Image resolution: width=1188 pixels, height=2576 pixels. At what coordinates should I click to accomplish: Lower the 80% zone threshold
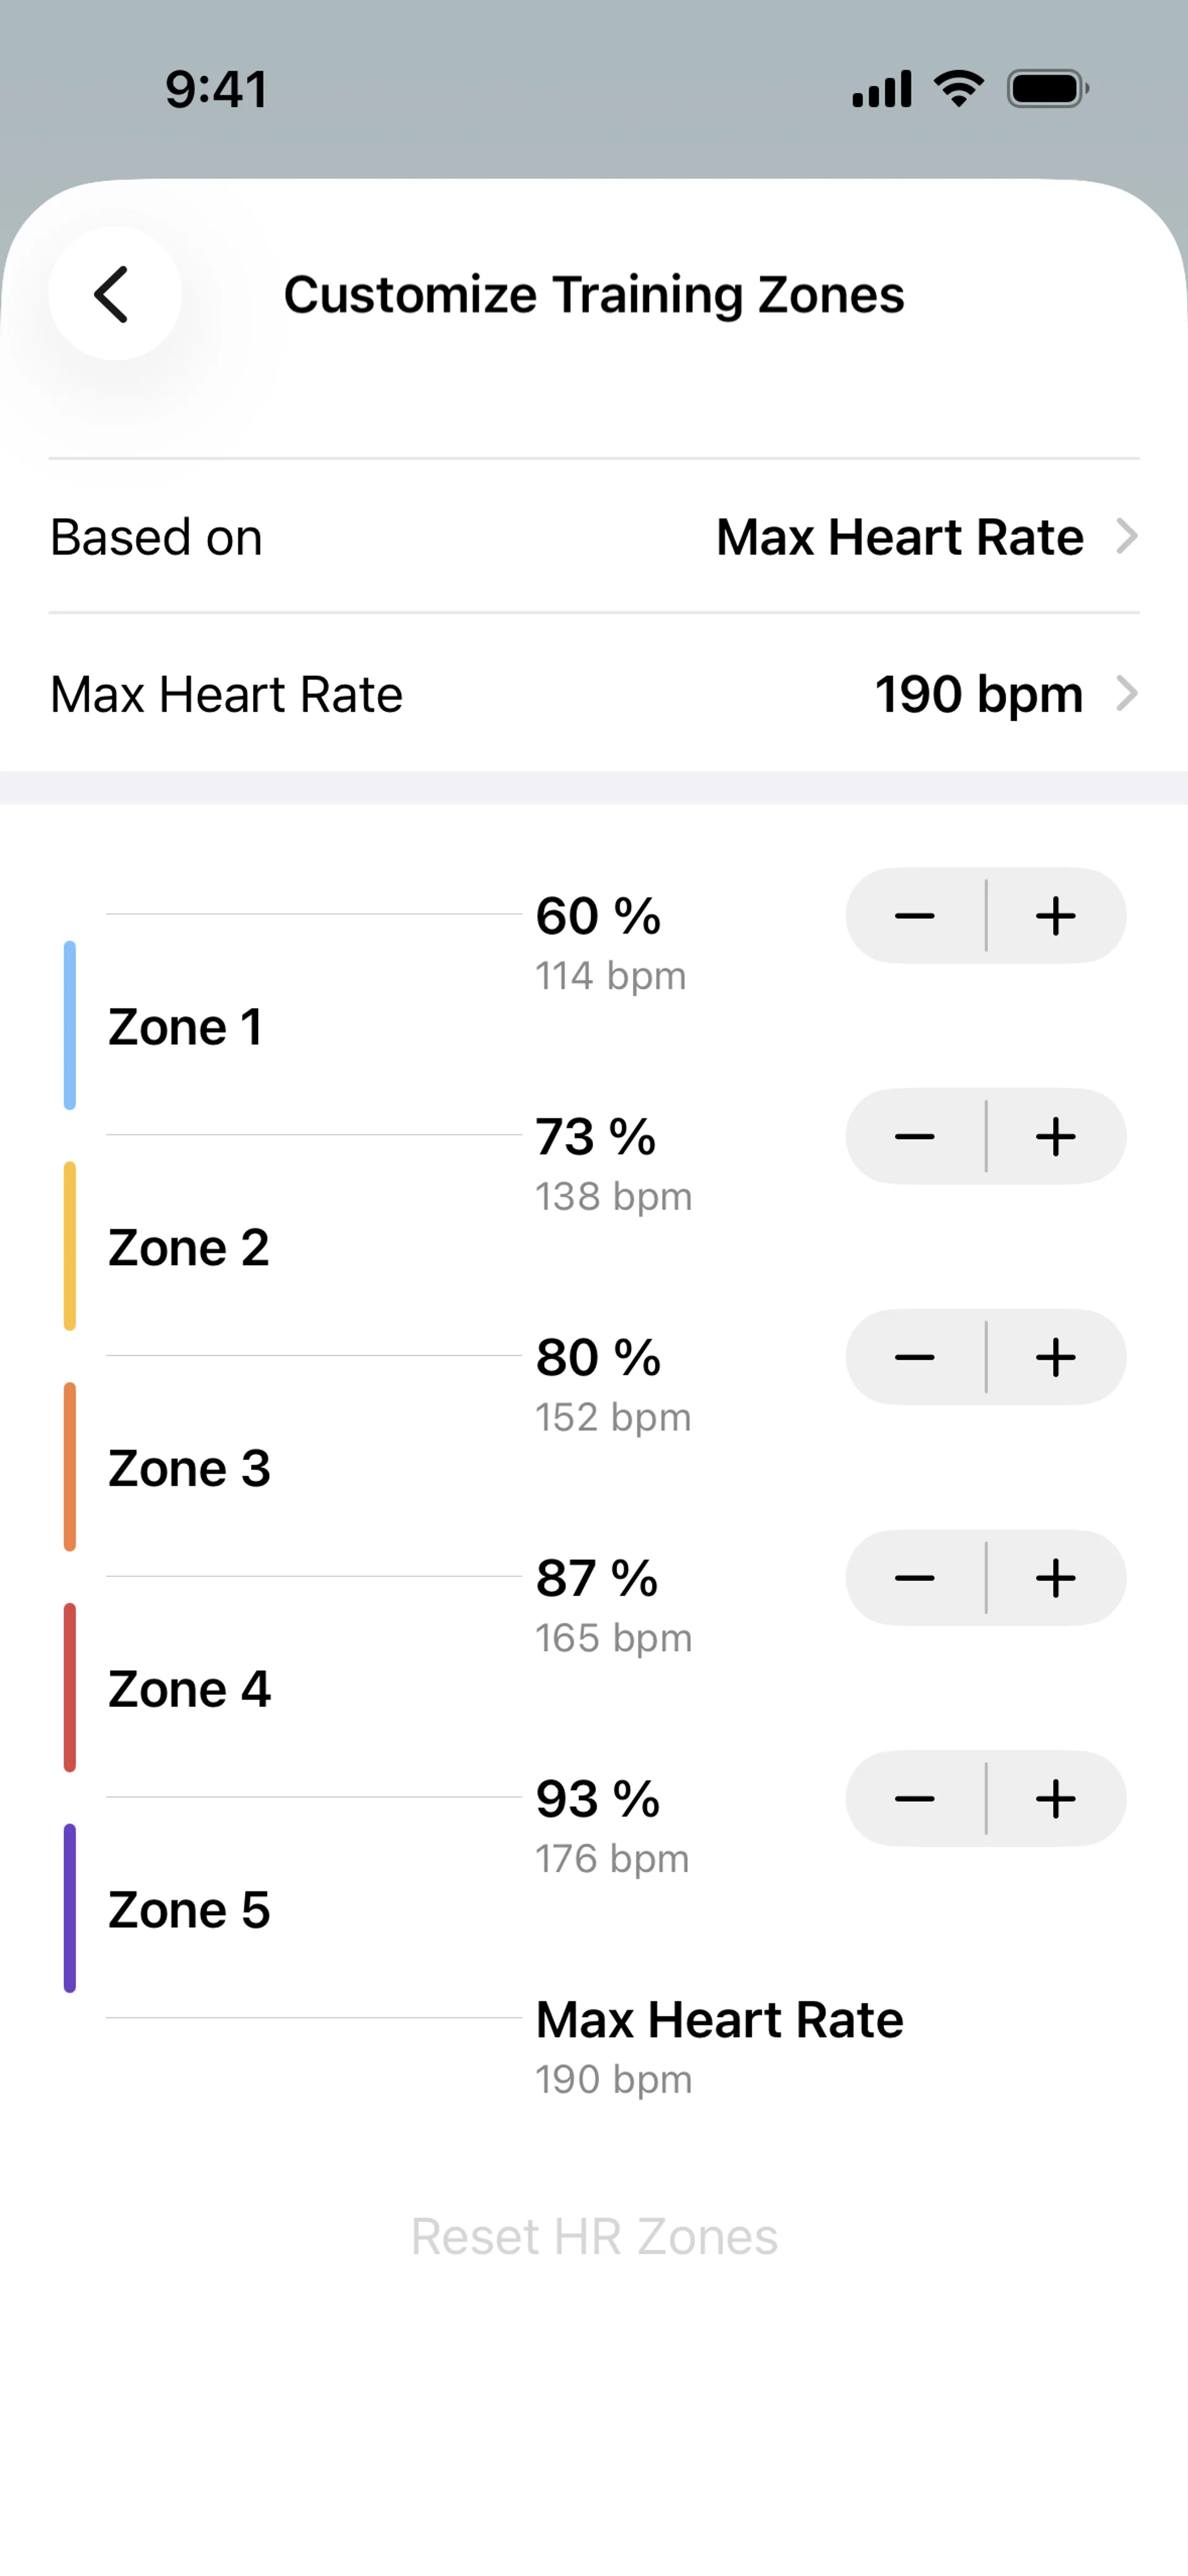(x=914, y=1358)
